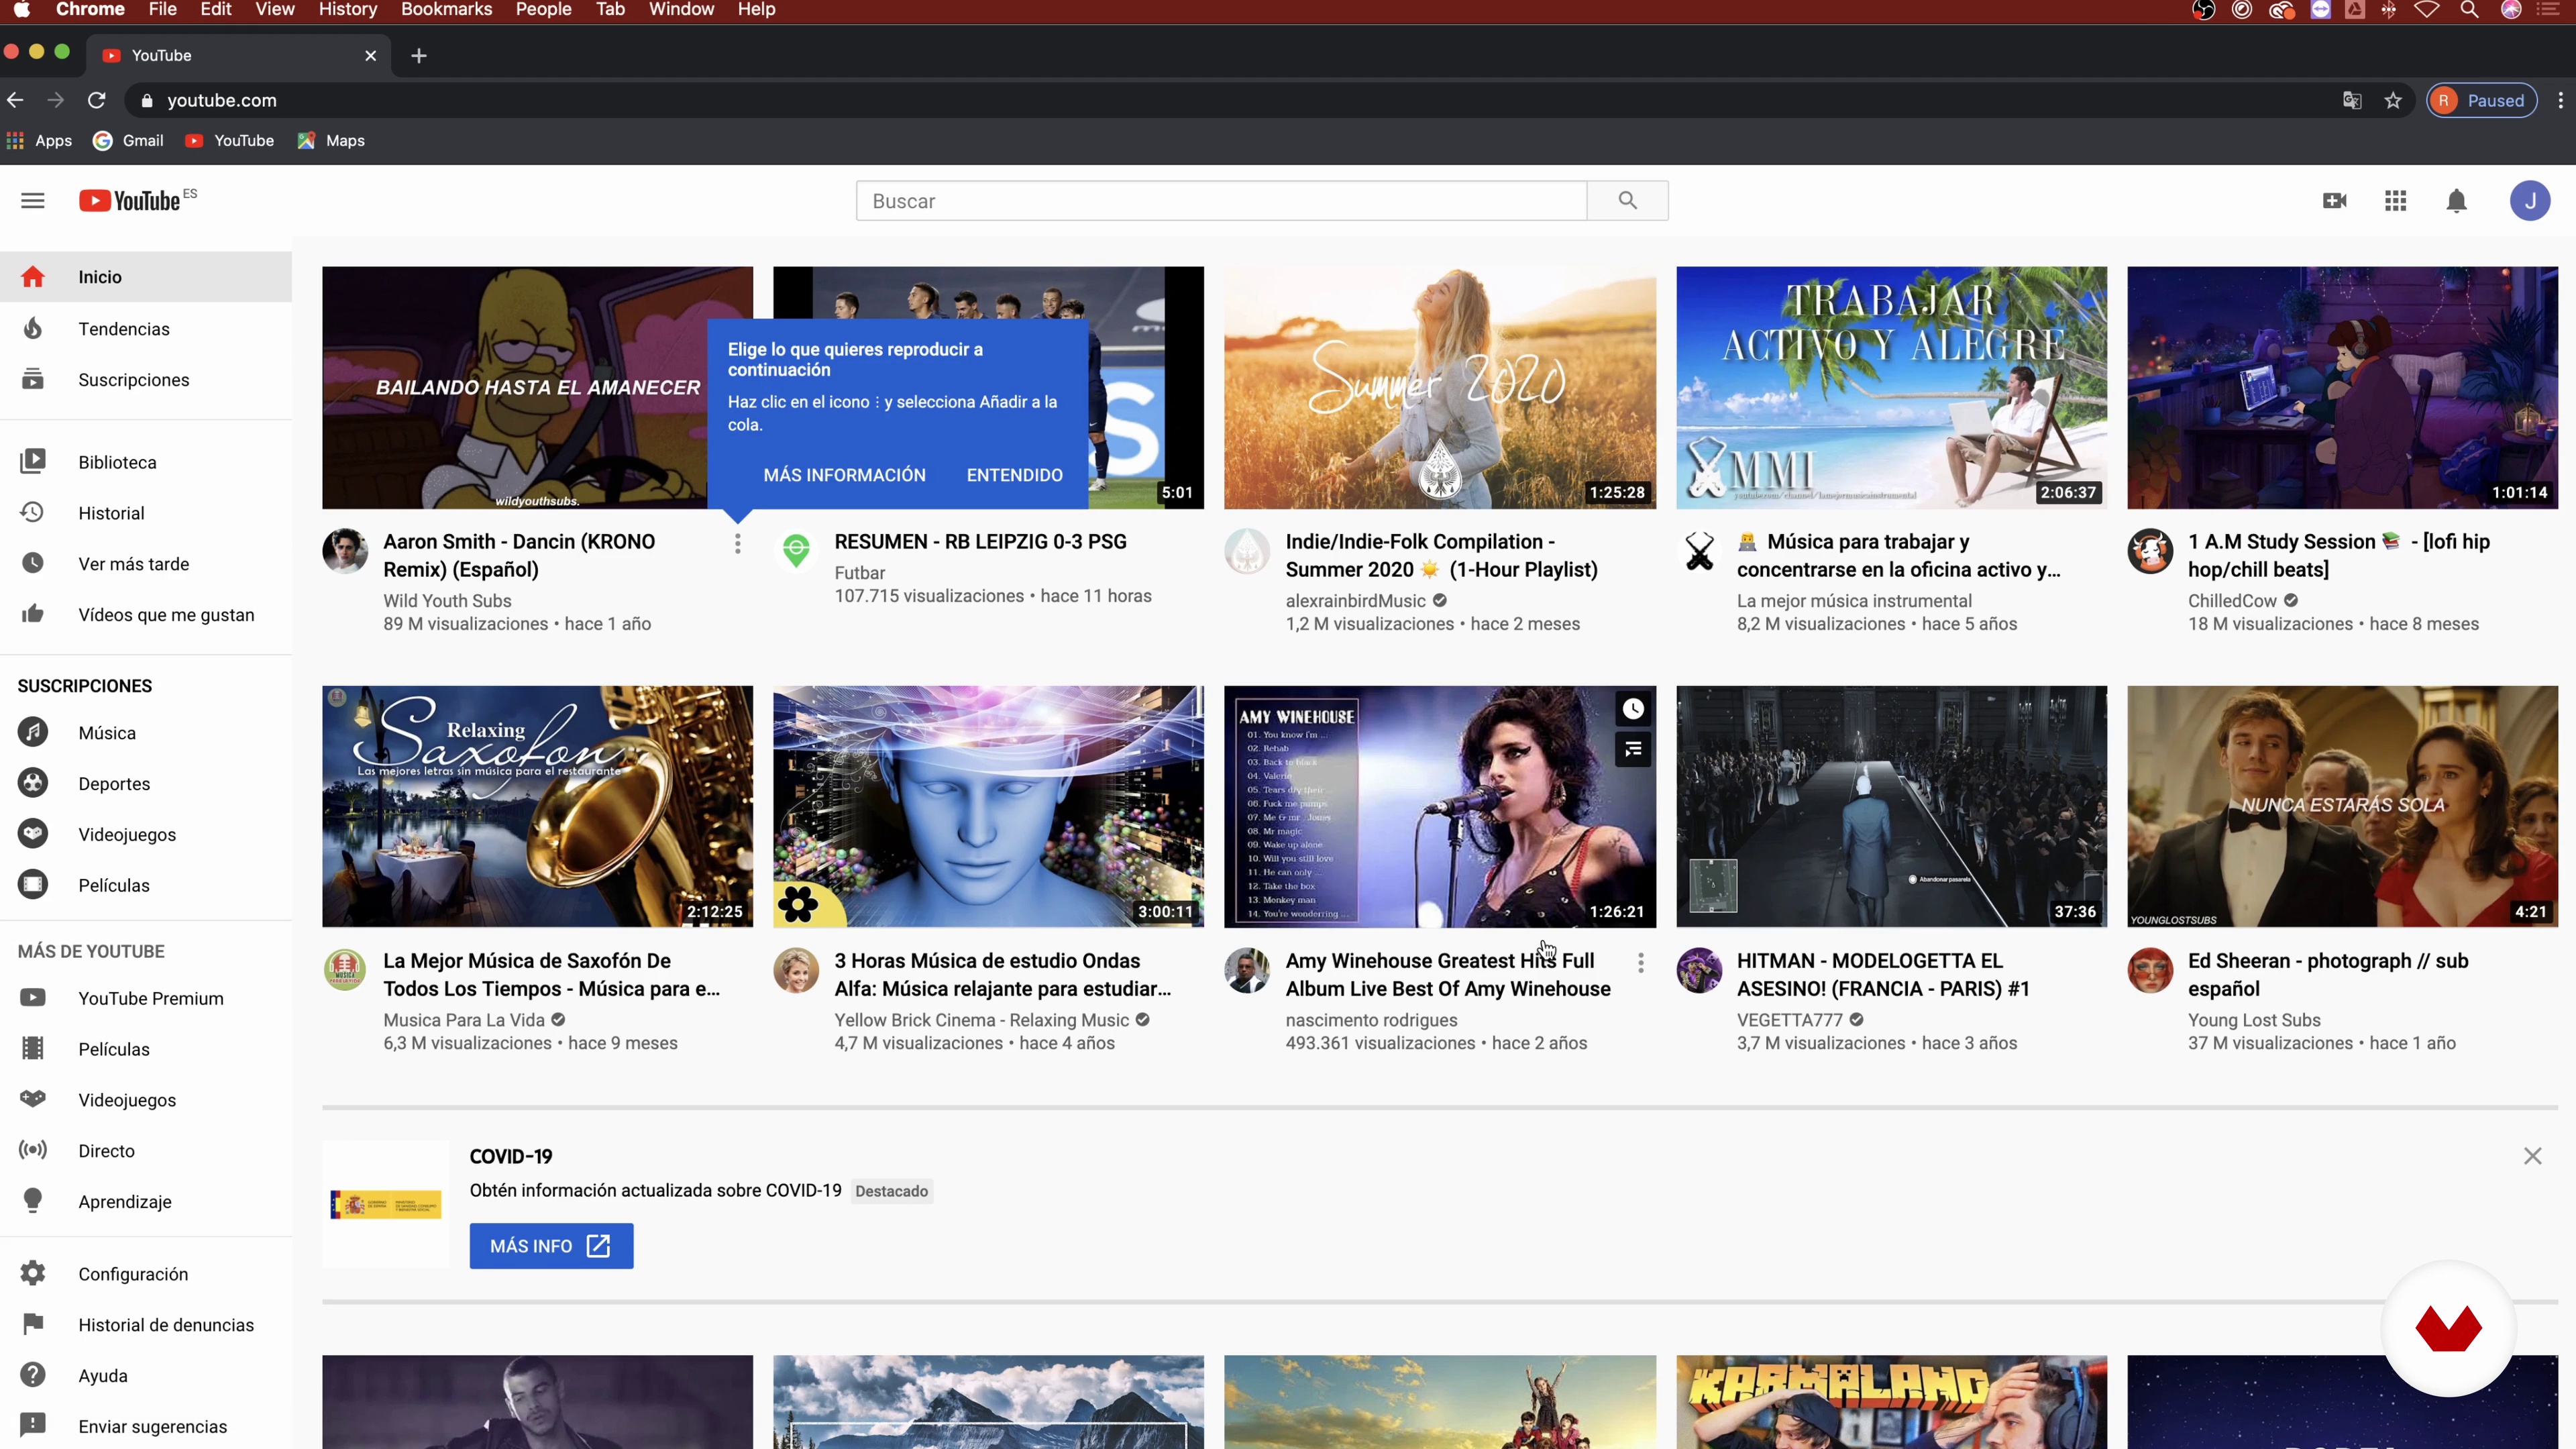Image resolution: width=2576 pixels, height=1449 pixels.
Task: Open the Gmail bookmark
Action: (129, 141)
